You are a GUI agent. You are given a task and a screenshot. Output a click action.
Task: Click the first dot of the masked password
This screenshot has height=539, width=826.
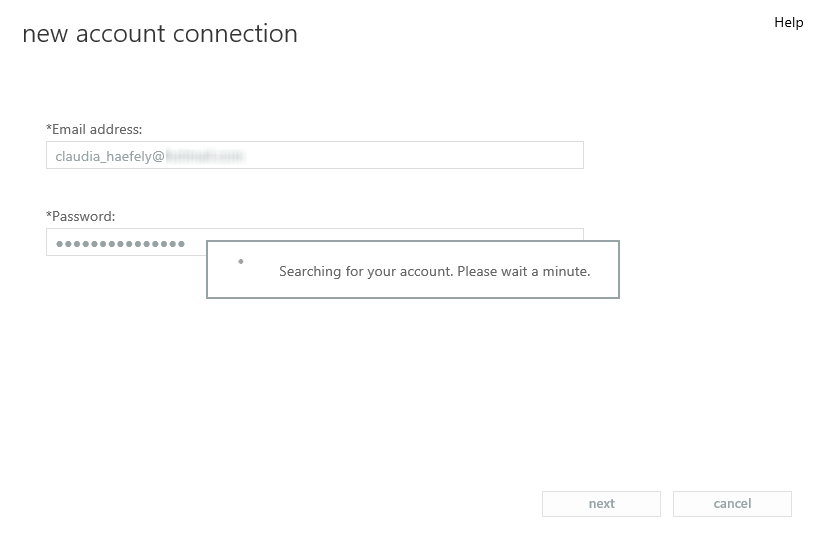(60, 243)
